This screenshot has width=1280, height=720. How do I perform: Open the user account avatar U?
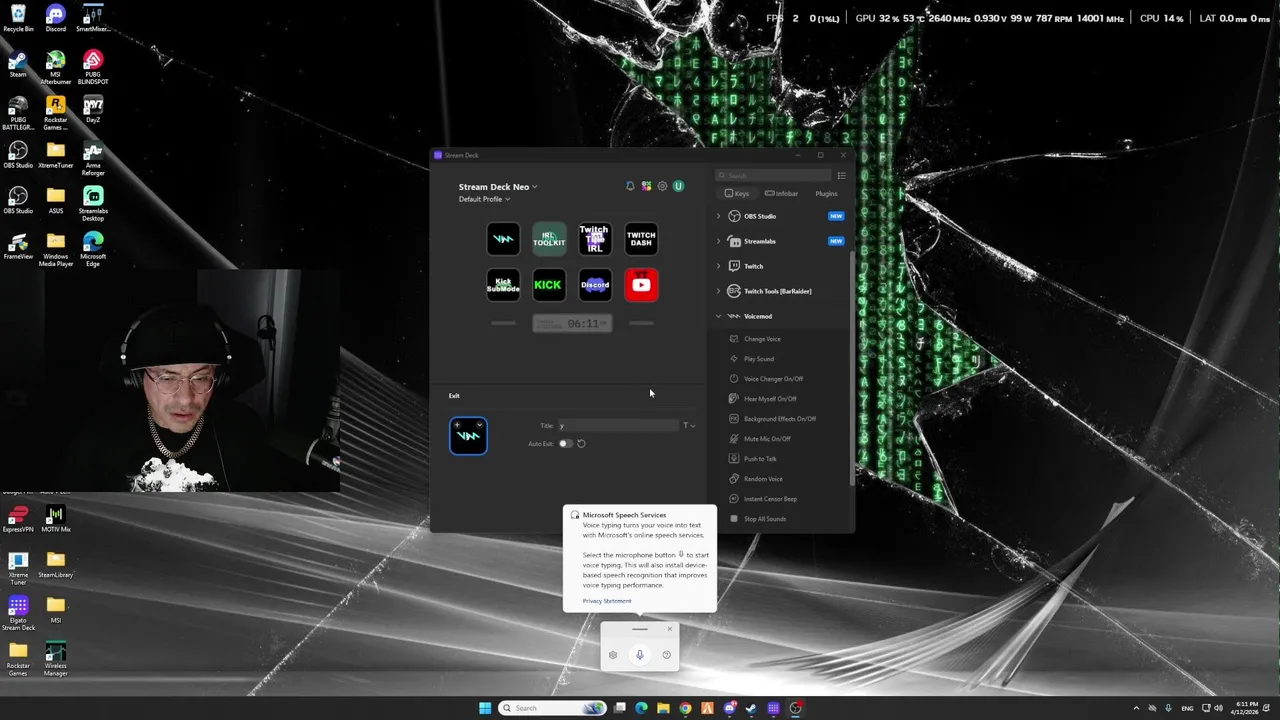pos(678,186)
